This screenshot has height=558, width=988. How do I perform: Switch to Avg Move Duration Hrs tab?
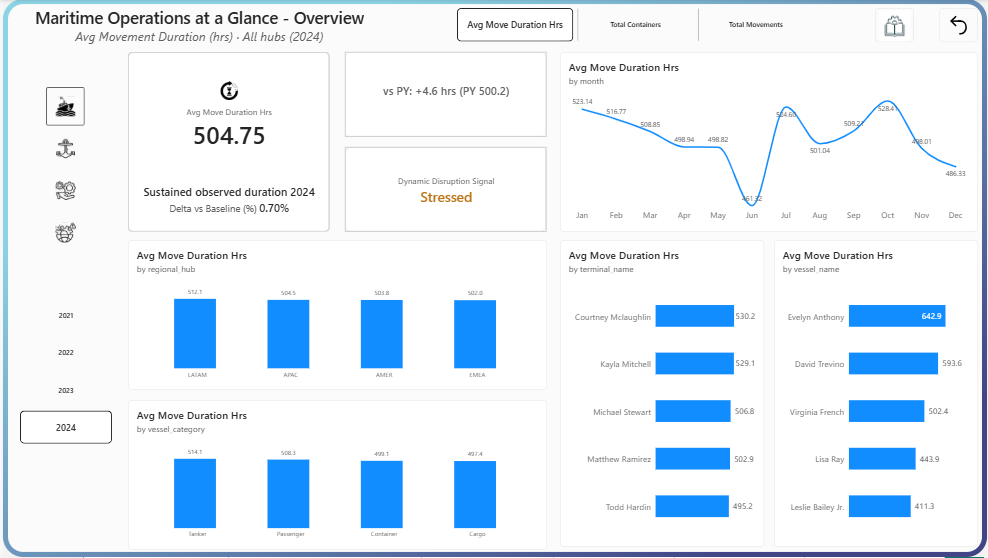pyautogui.click(x=515, y=25)
